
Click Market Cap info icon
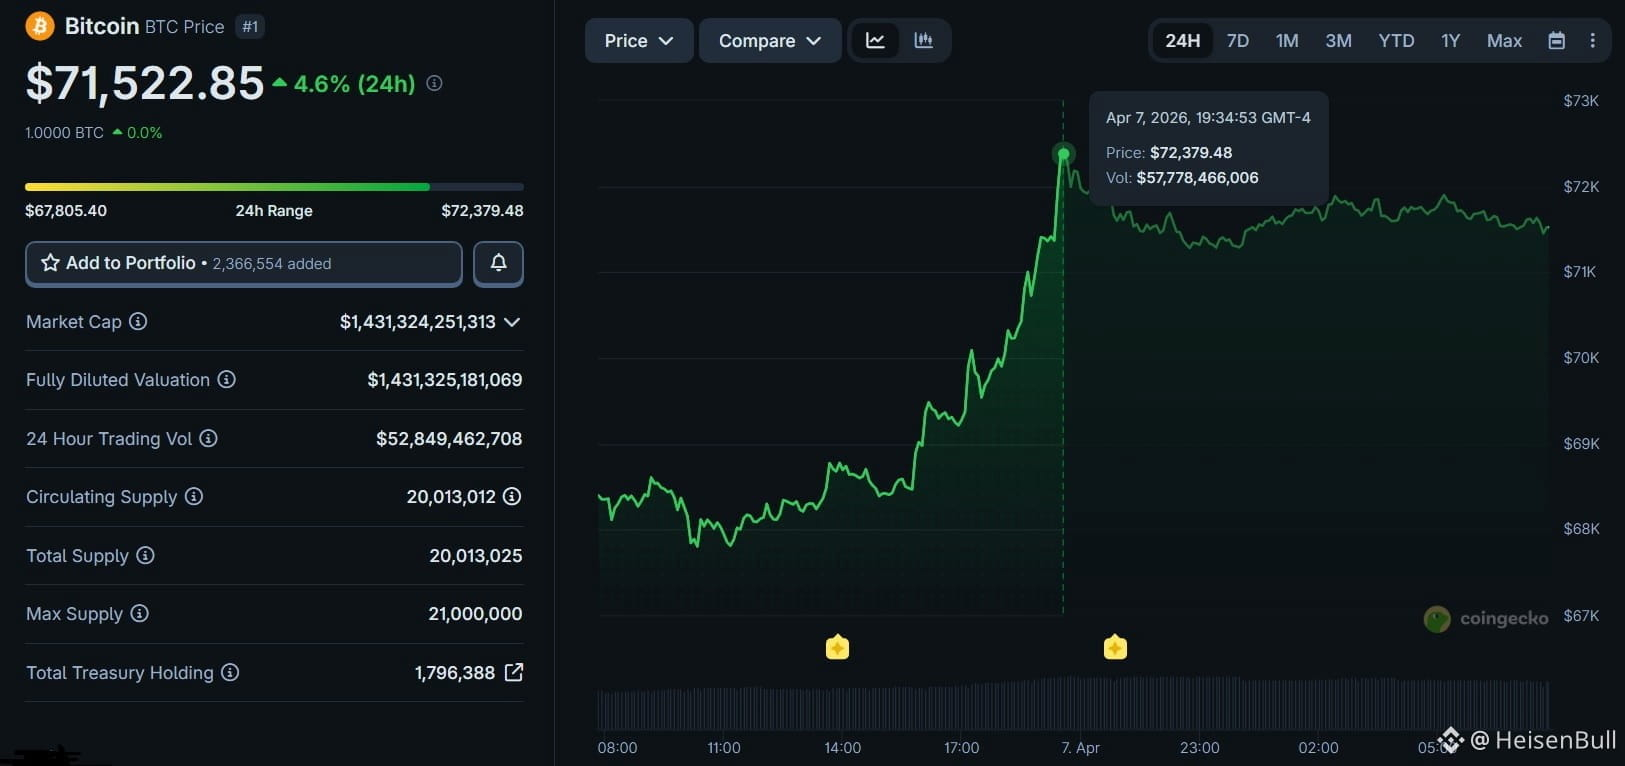tap(139, 321)
